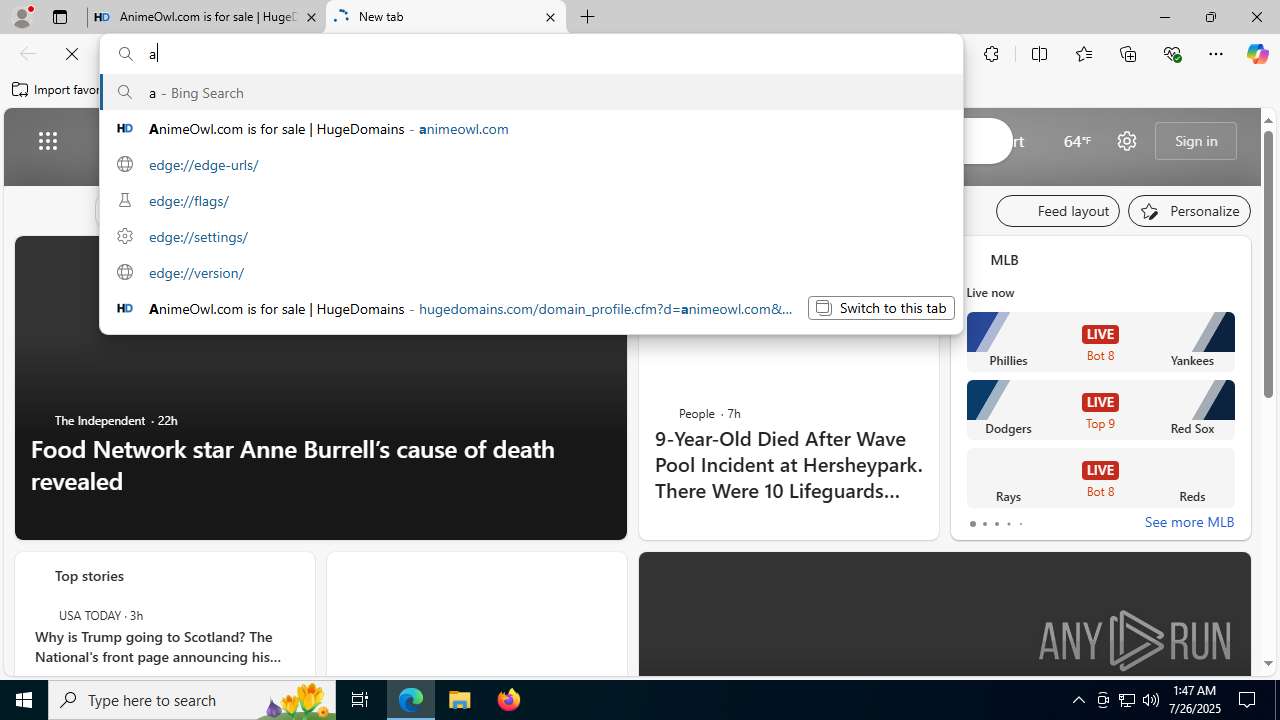Click 'The Independent' source label
Screen dimensions: 1280x720
[100, 420]
